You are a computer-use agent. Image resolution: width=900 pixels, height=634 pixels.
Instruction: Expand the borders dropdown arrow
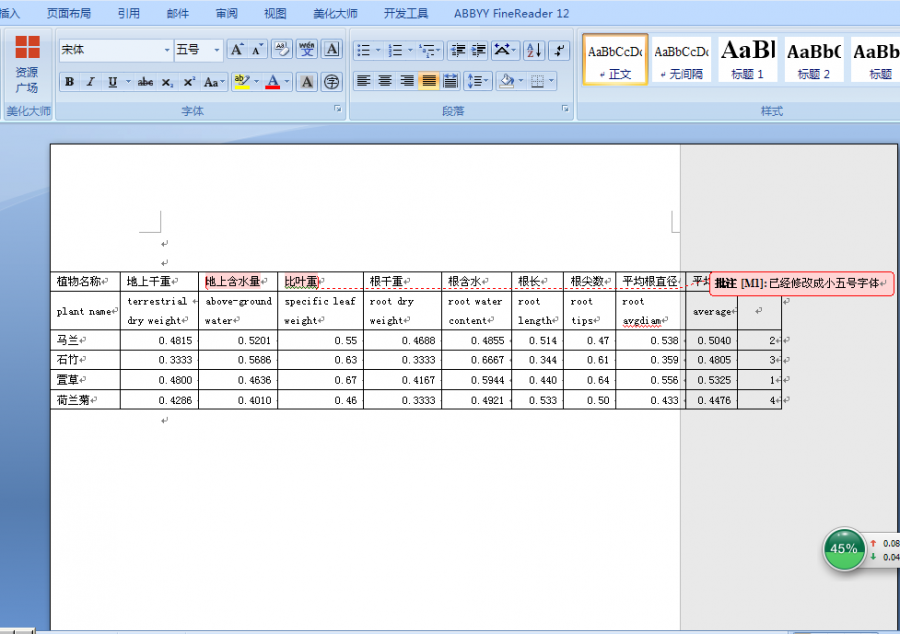pos(552,81)
